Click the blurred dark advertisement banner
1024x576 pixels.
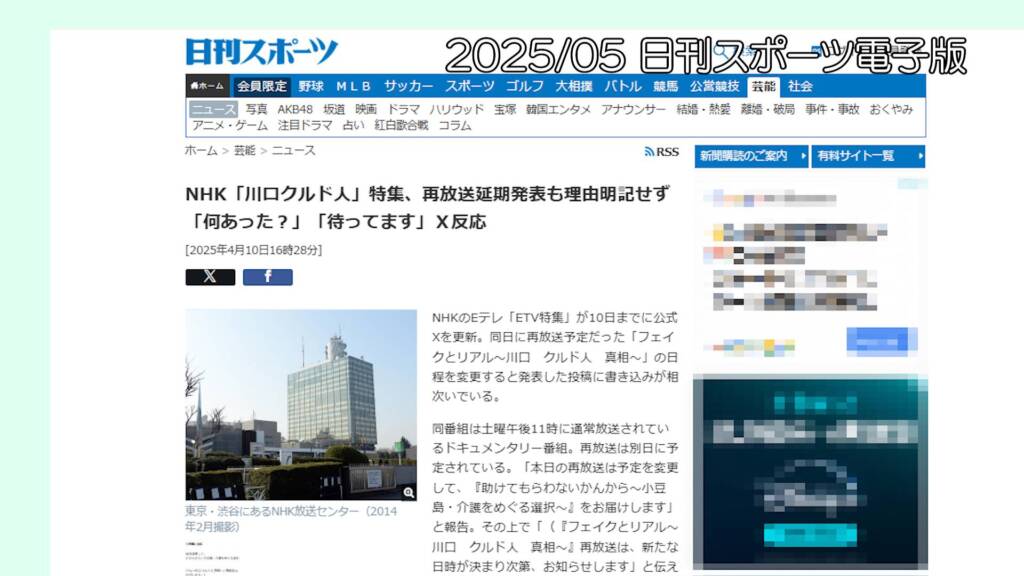pos(810,473)
